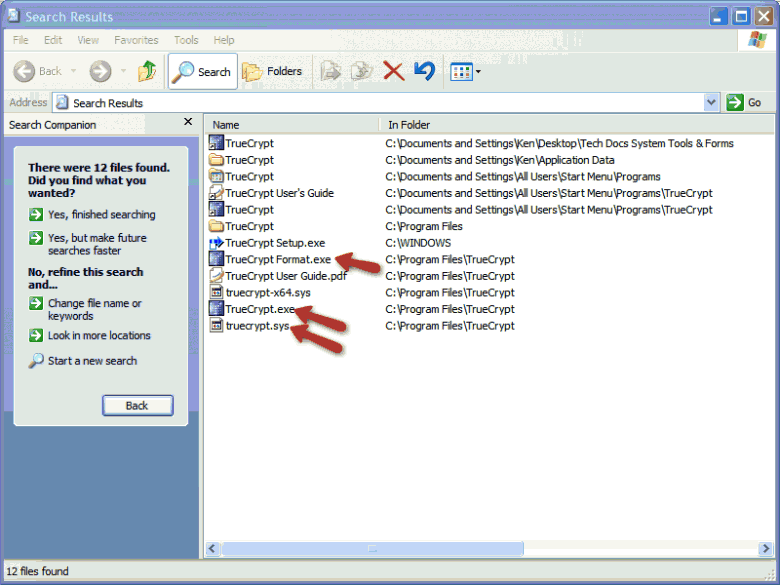Screen dimensions: 780x585
Task: Click the Go button
Action: coord(744,103)
